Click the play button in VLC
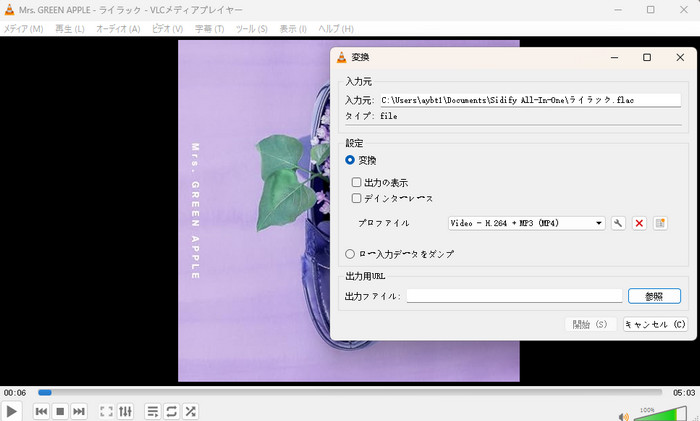 pos(12,411)
